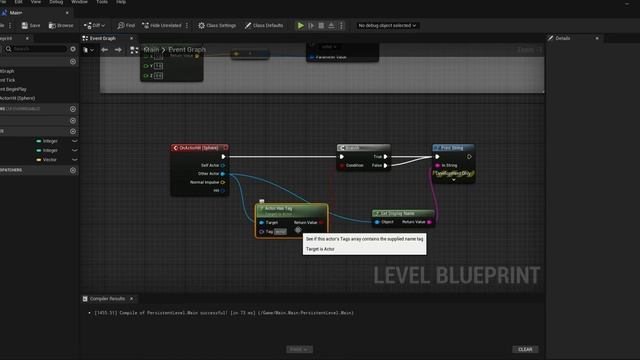Open the graph bookmarks dropdown
The width and height of the screenshot is (640, 360).
tap(88, 50)
